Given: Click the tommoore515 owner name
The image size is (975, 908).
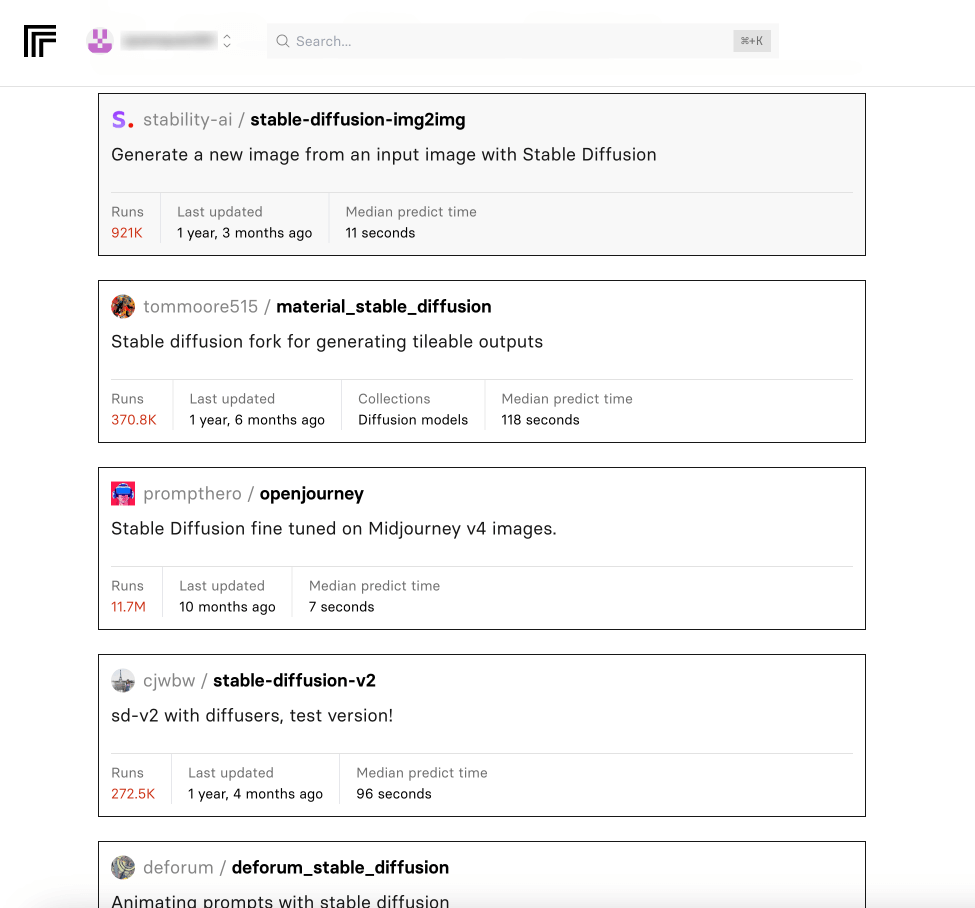Looking at the screenshot, I should (200, 307).
